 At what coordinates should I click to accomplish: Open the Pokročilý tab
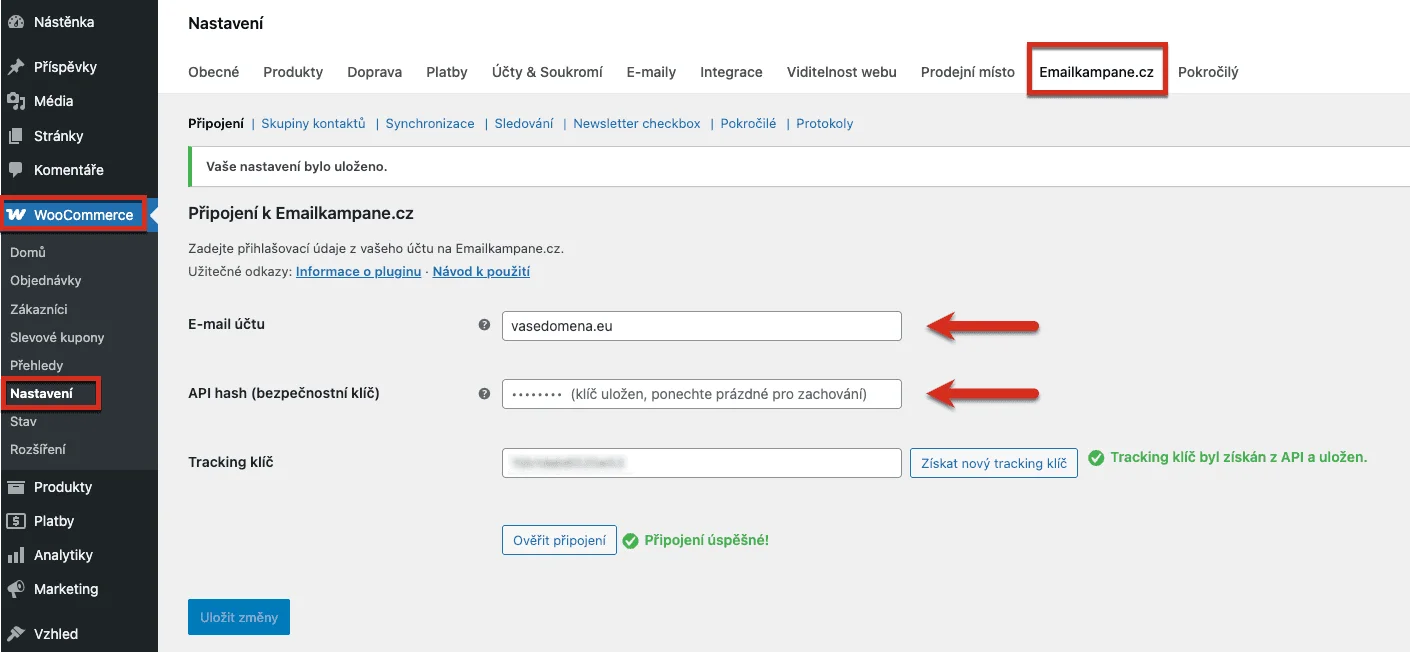(1208, 72)
